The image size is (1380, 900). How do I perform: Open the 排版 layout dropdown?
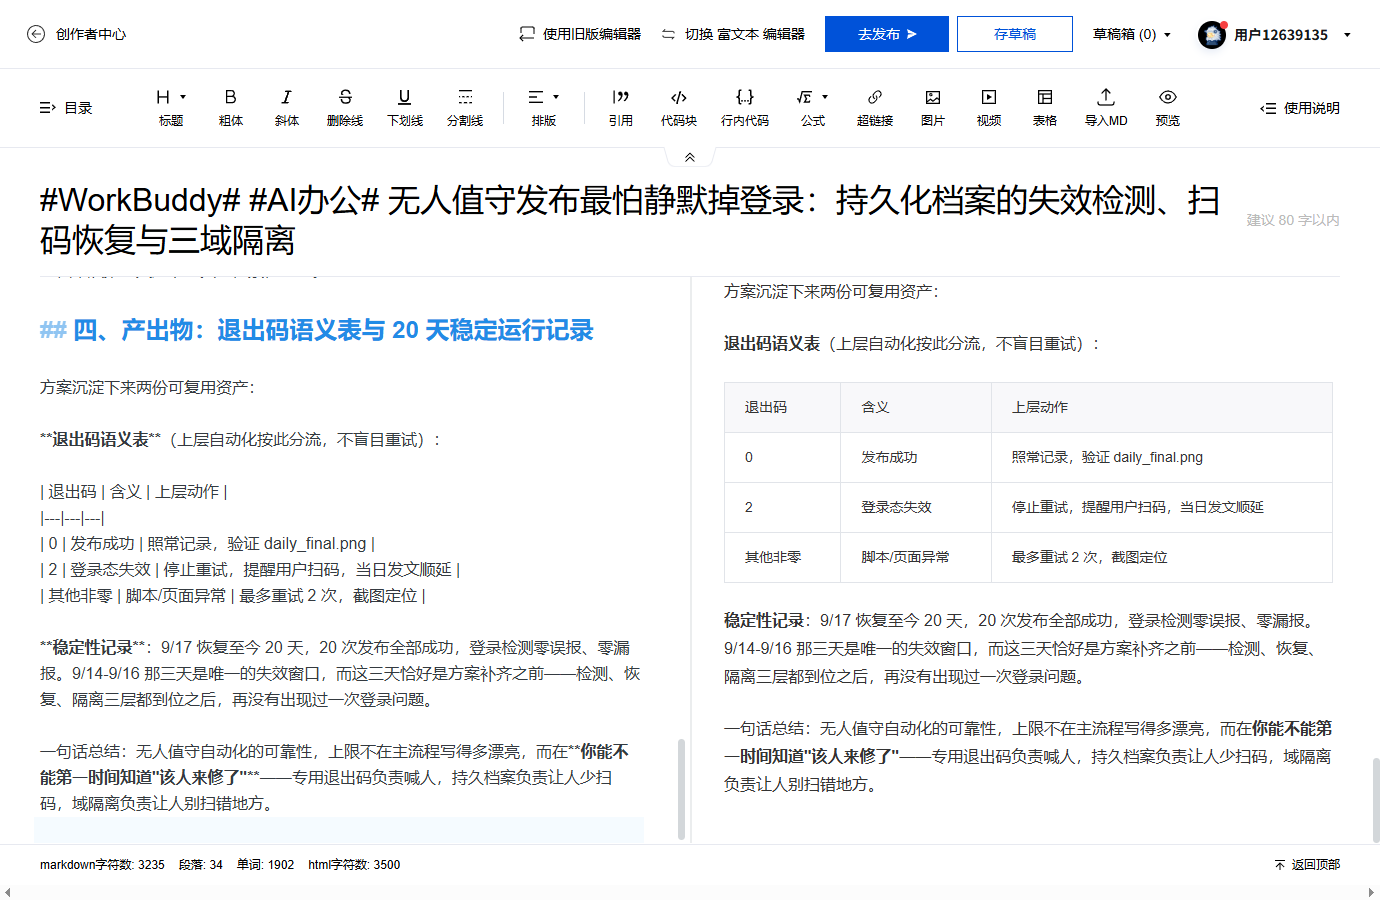point(544,107)
